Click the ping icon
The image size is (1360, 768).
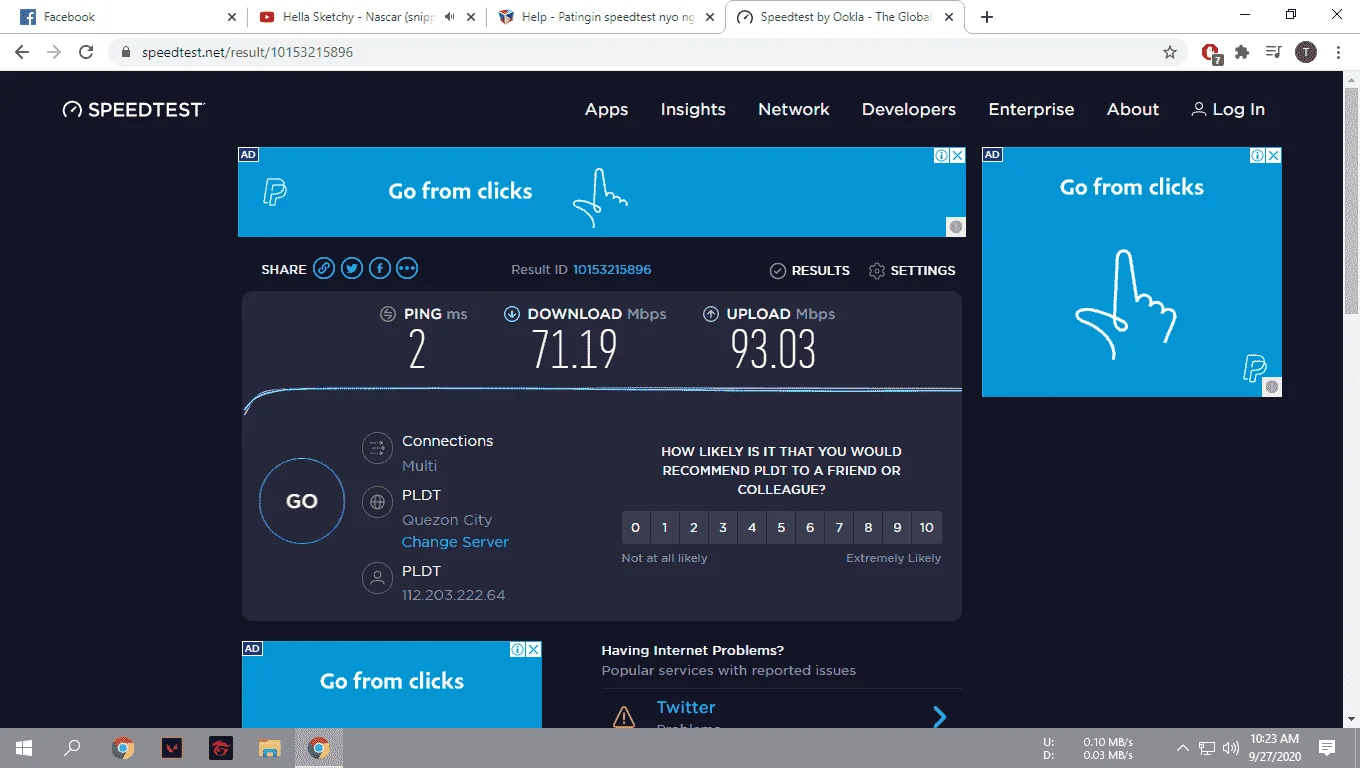388,314
